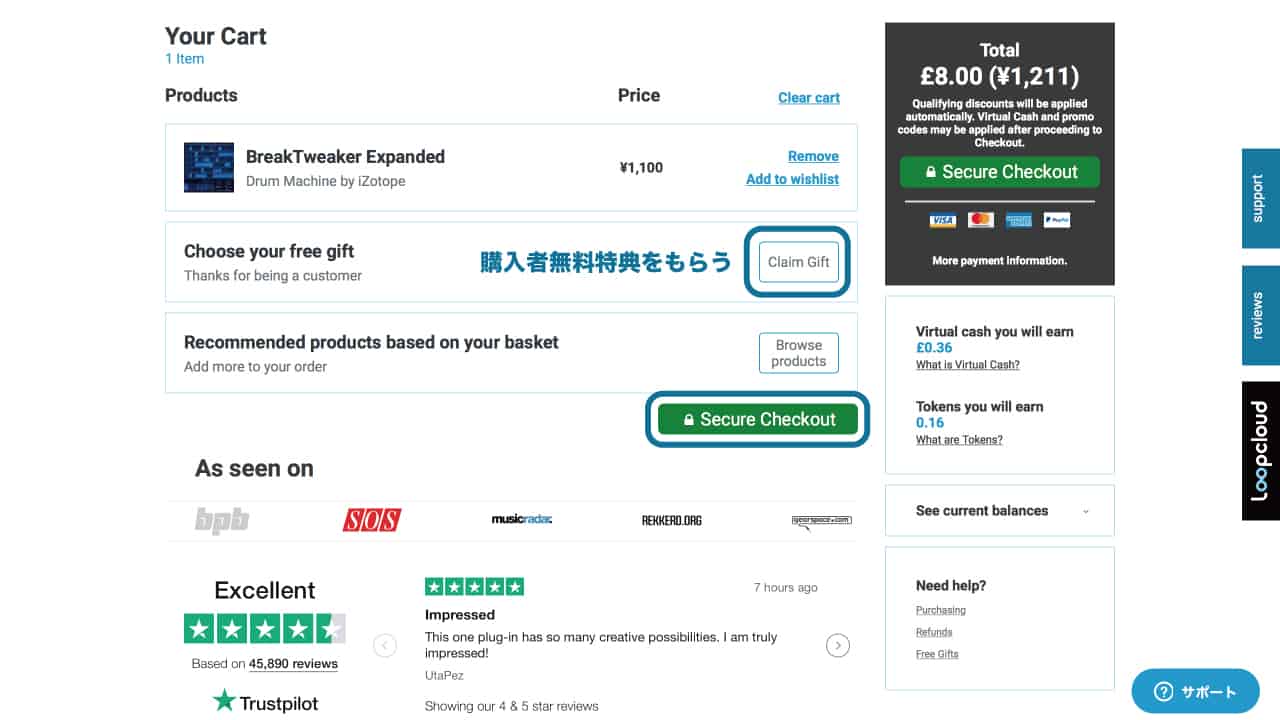Click the Sound On Sound logo
Screen dimensions: 1280x720
(372, 520)
